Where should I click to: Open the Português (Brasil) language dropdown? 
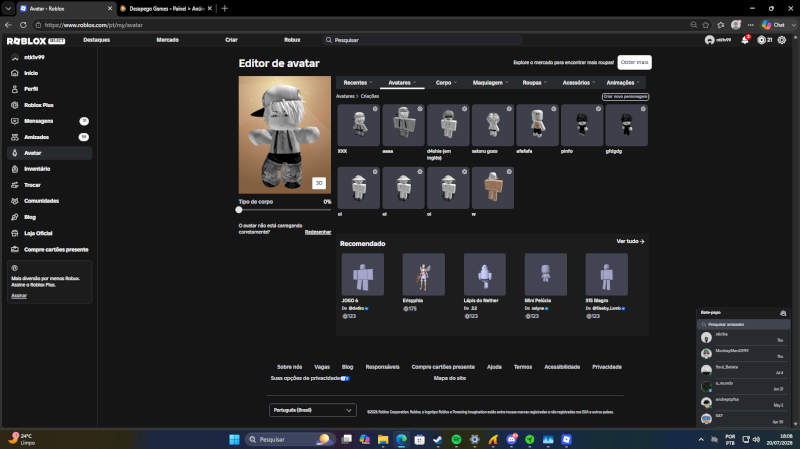(x=312, y=410)
